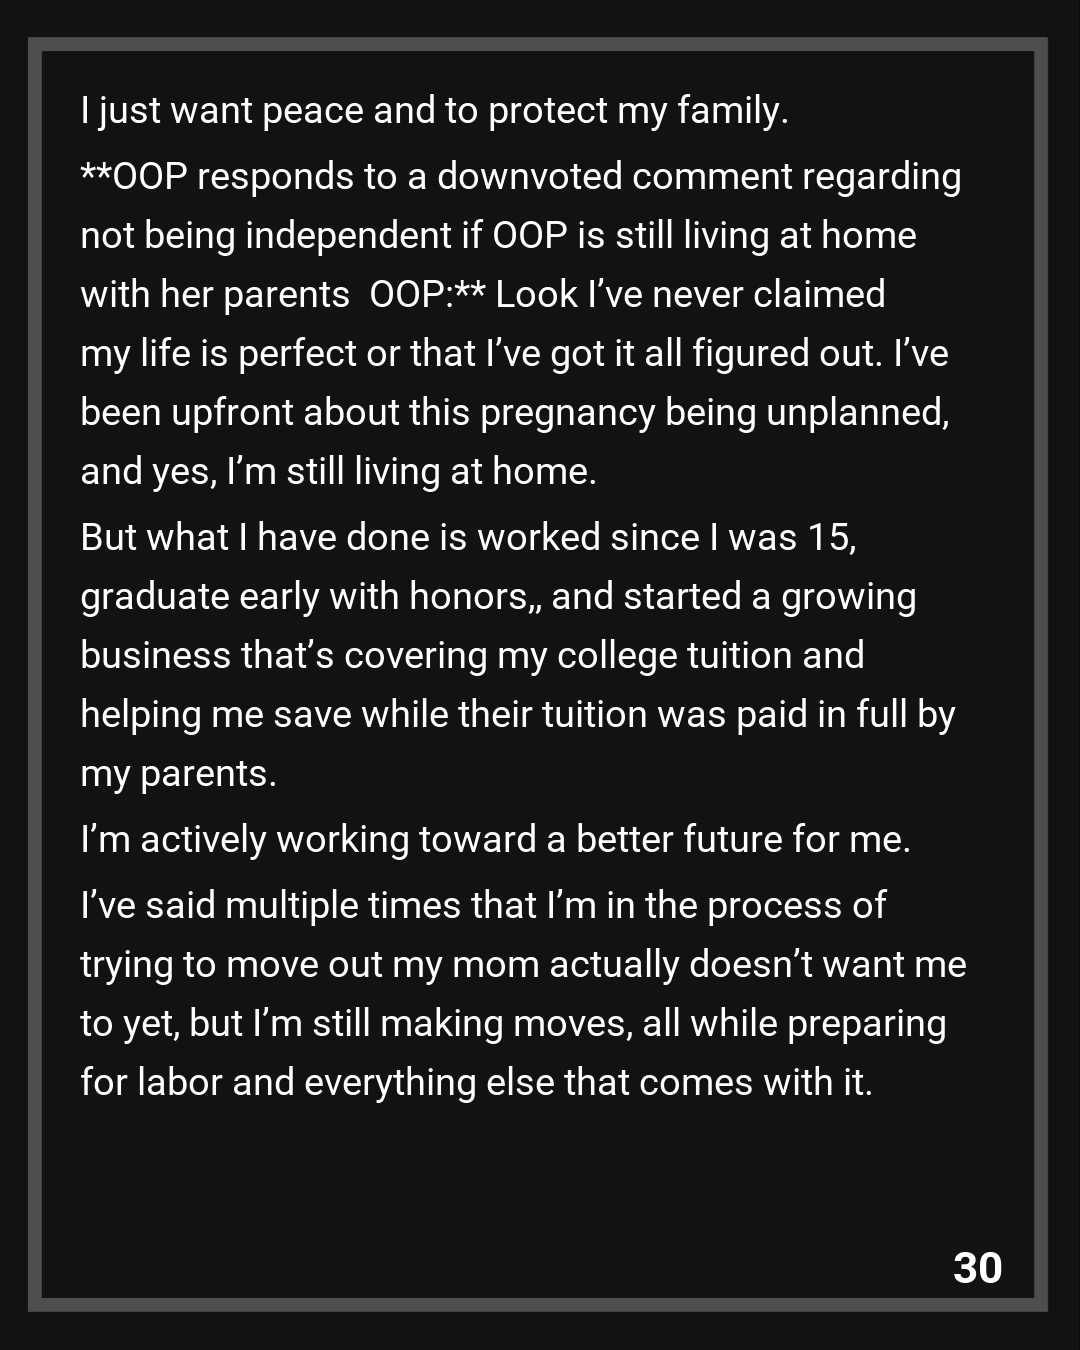Screen dimensions: 1080x1350
Task: Click the final line "for labor and everything else"
Action: (x=476, y=1082)
